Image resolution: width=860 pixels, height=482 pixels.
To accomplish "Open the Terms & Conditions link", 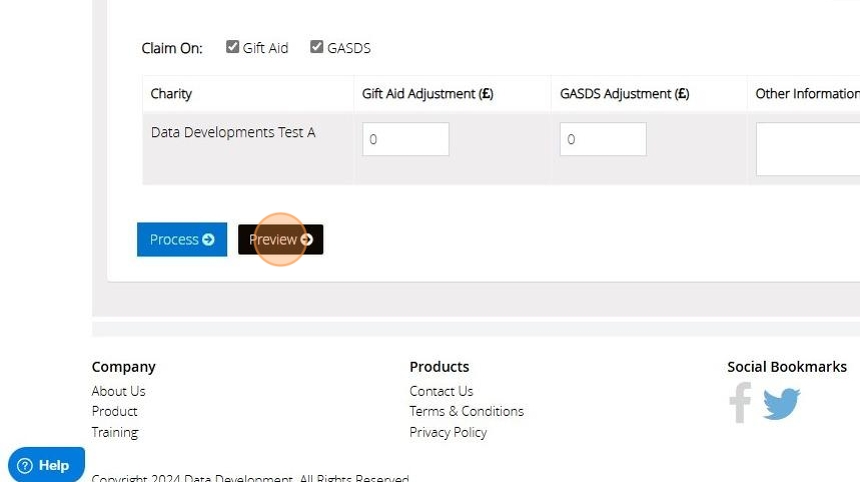I will (x=466, y=411).
